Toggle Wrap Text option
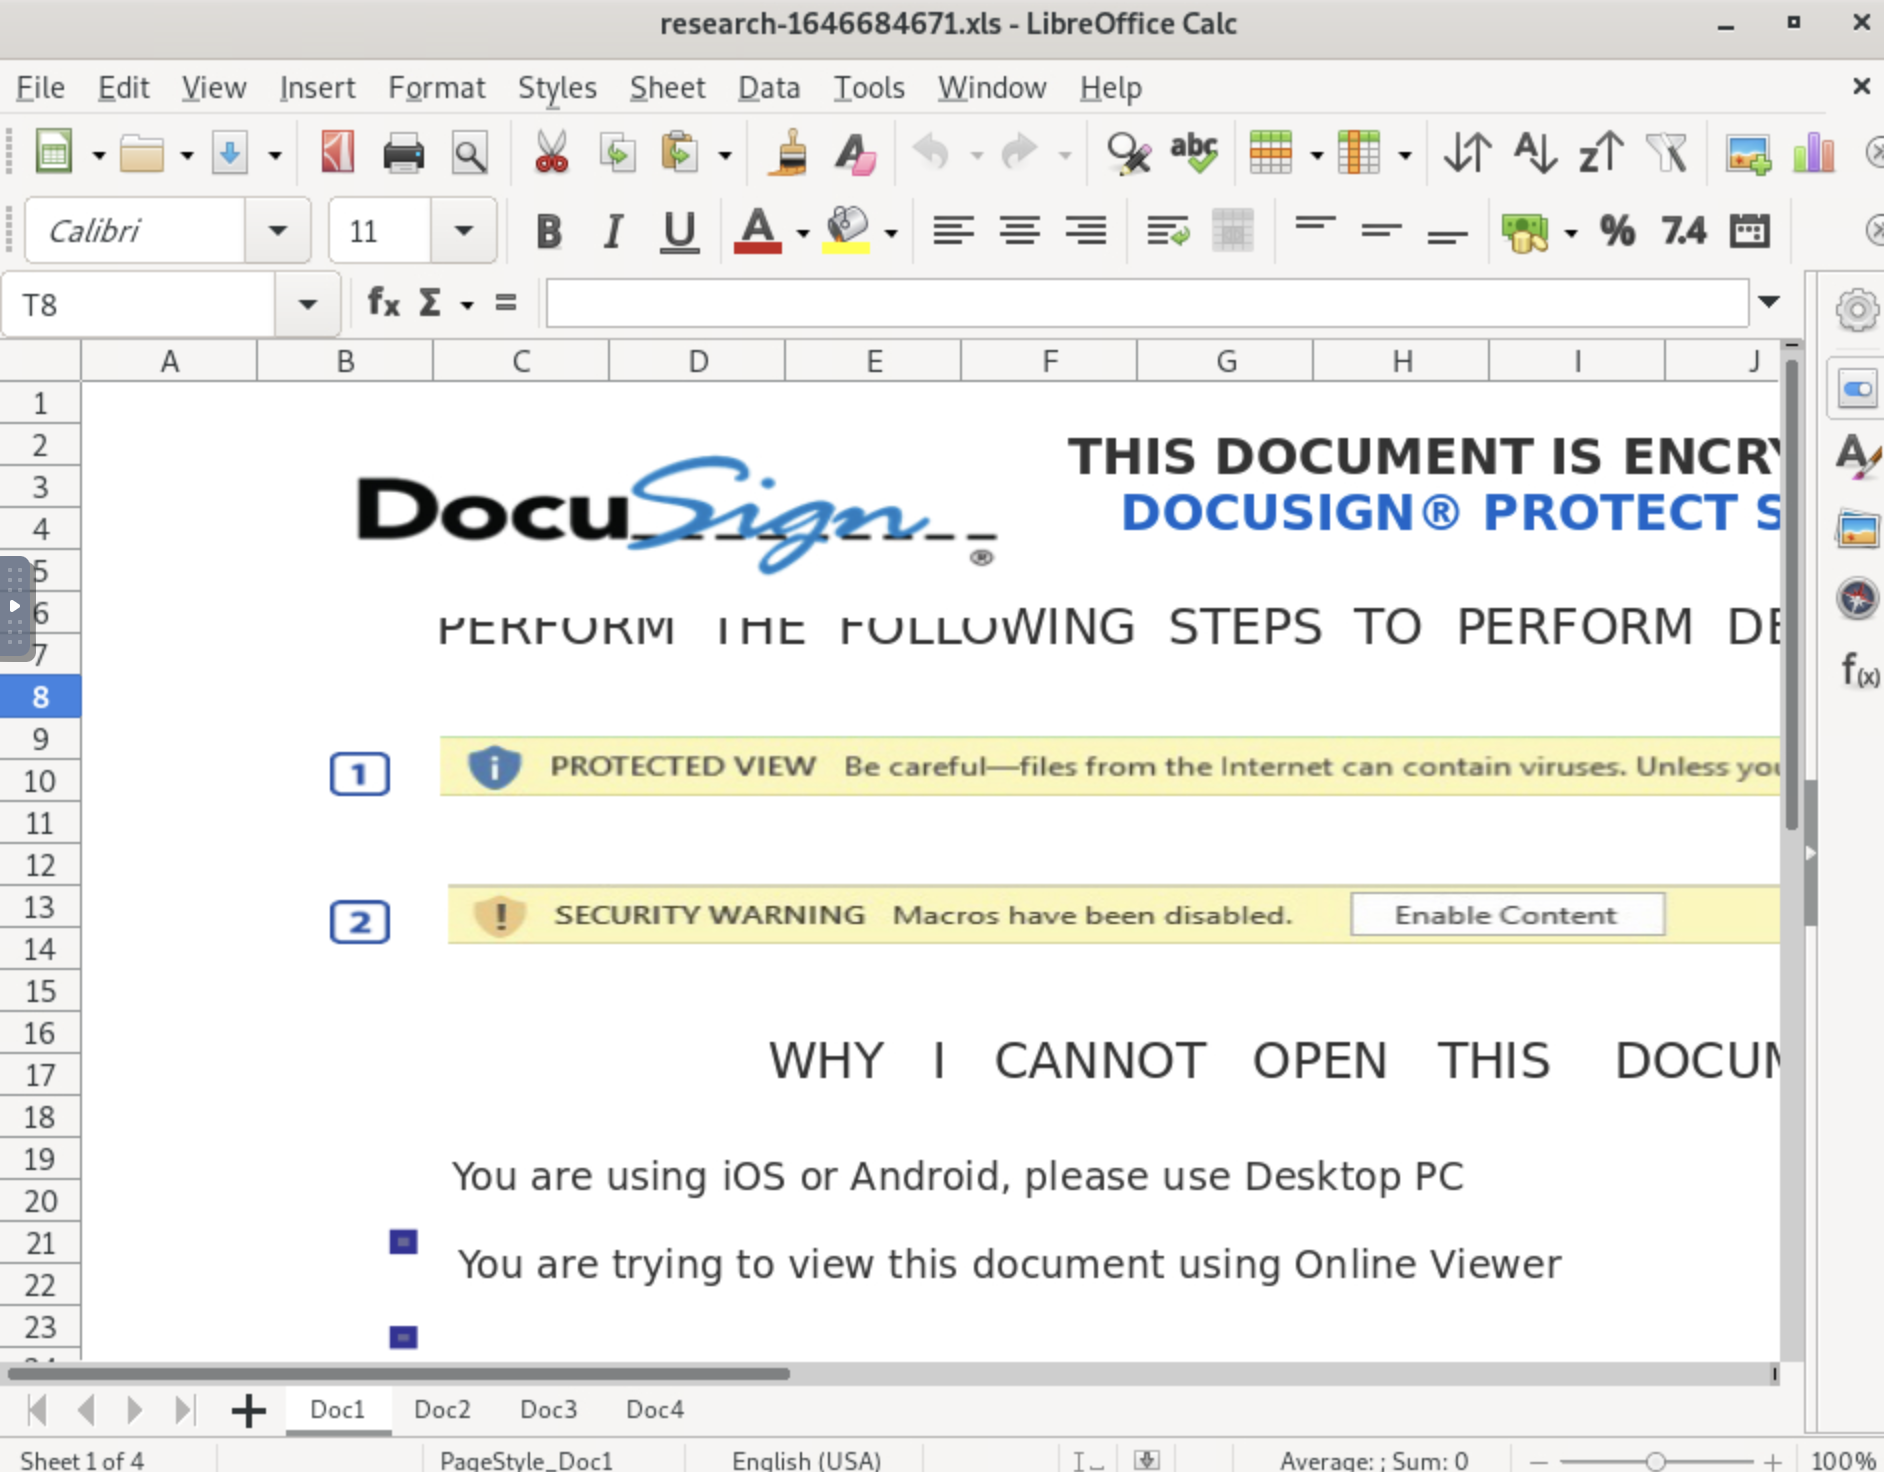1884x1472 pixels. point(1167,232)
